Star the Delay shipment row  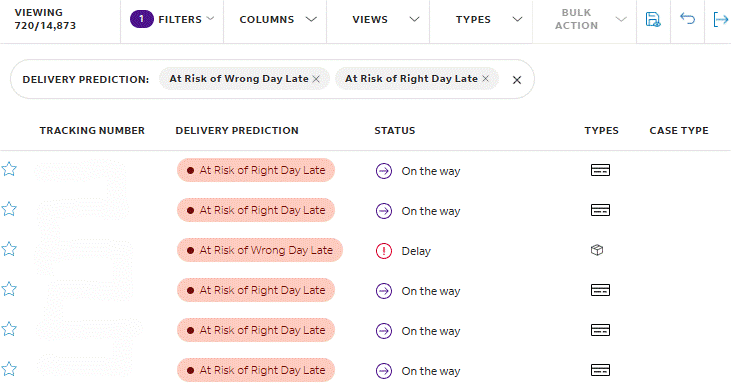[x=9, y=249]
